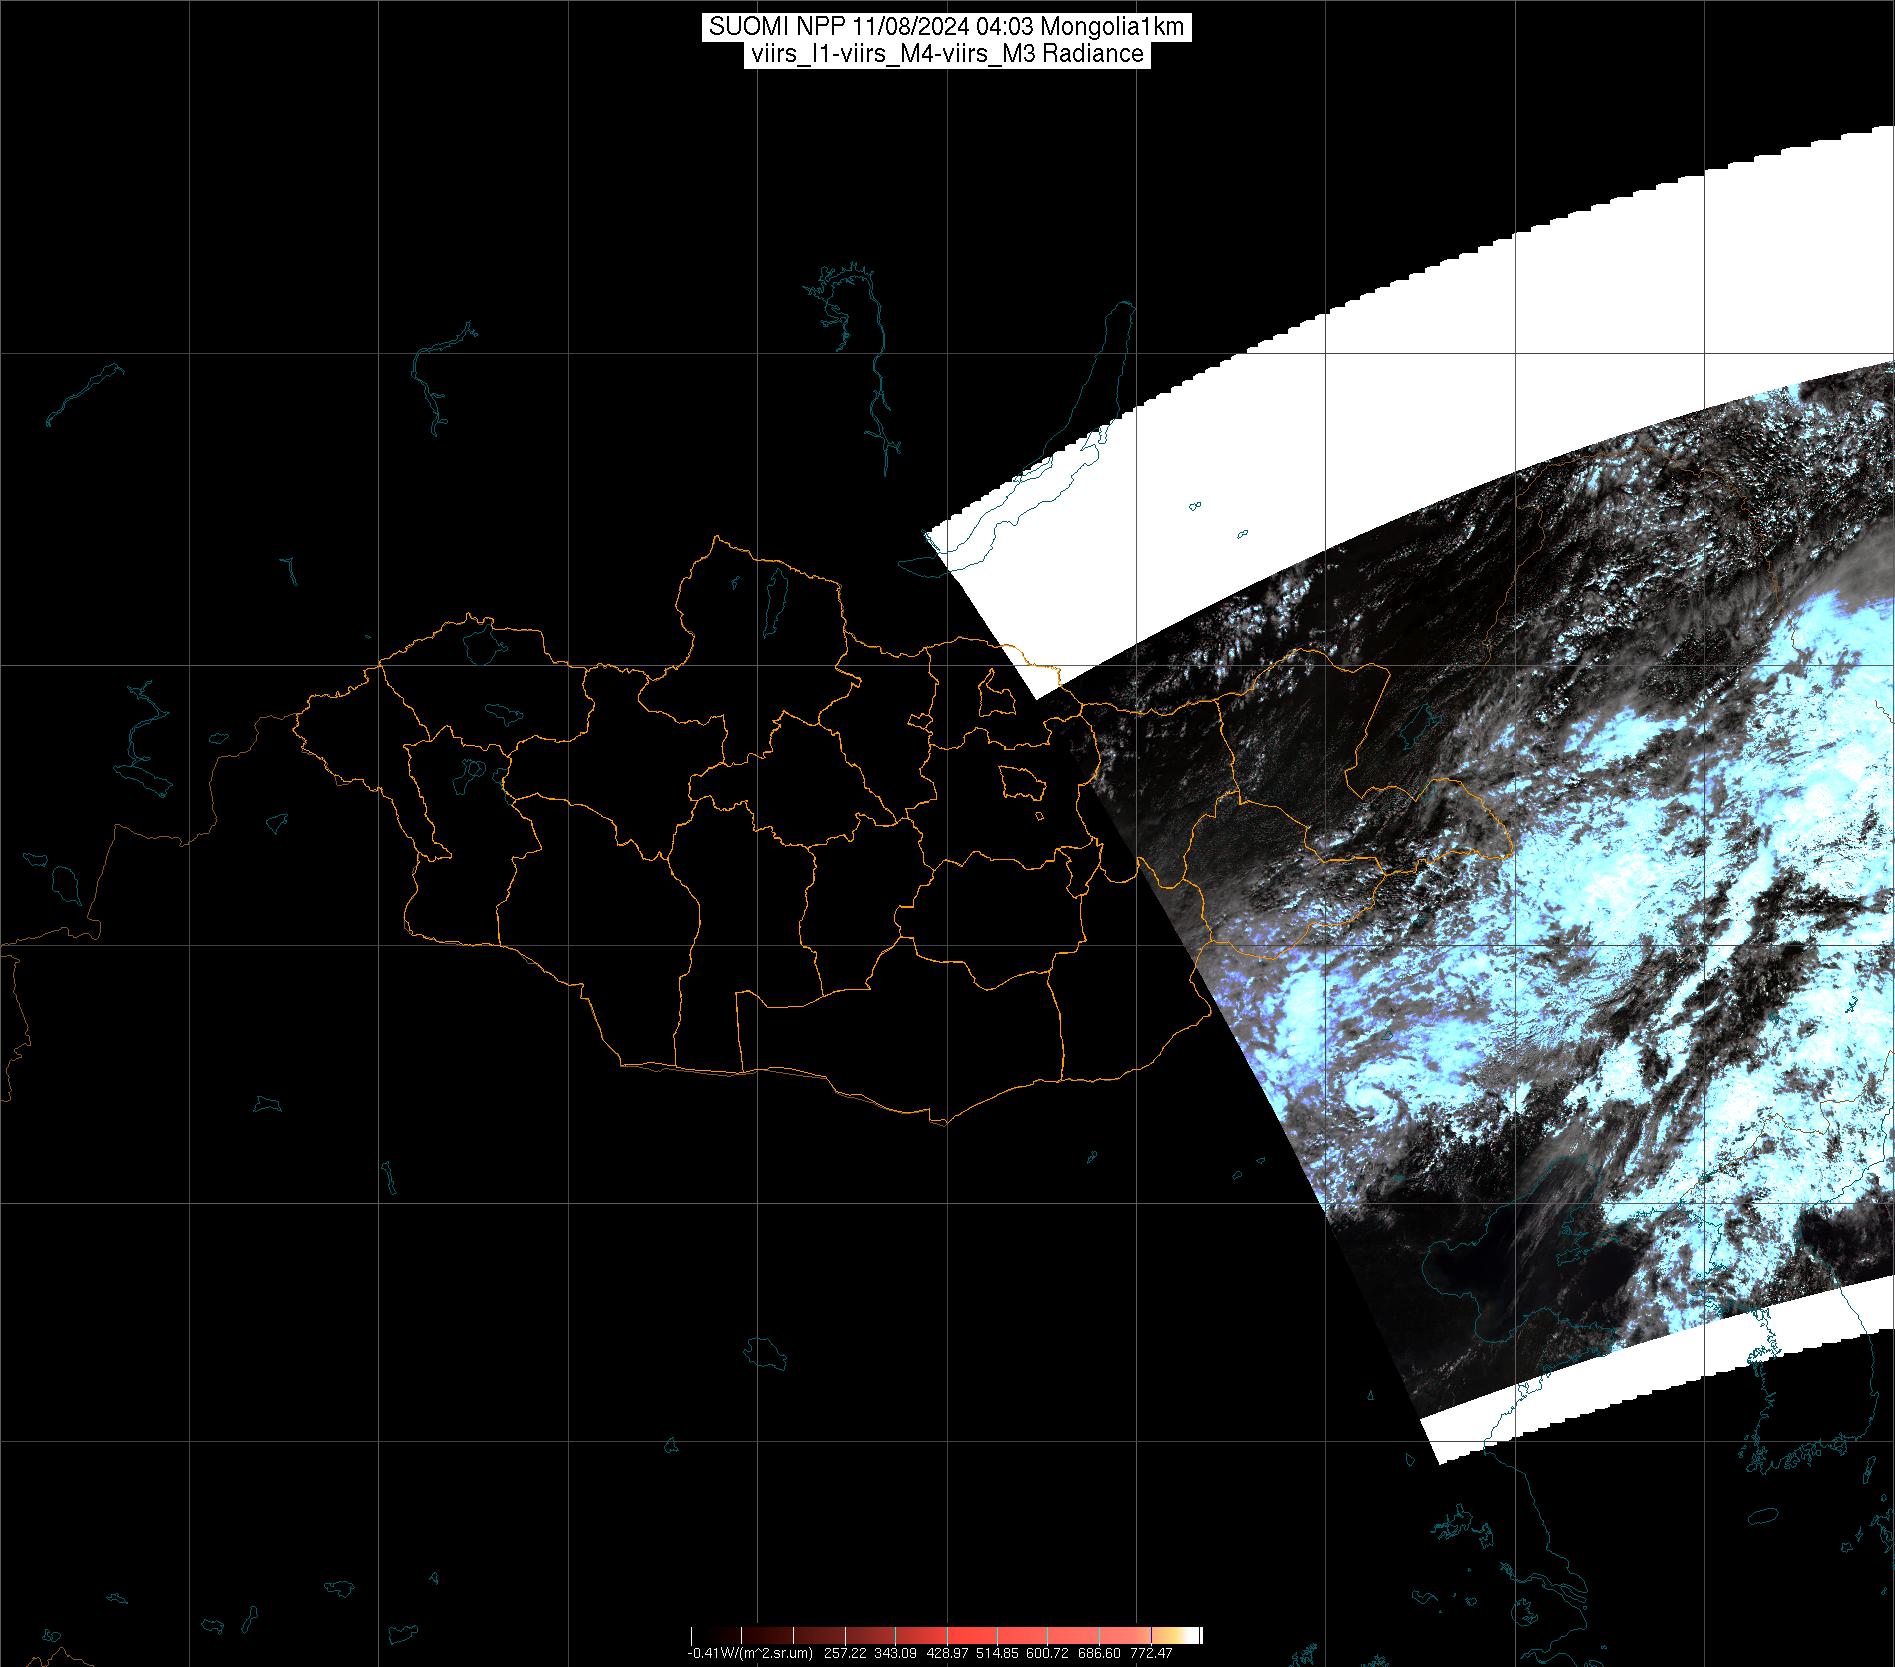Click the viirs Radiance band subtitle text
The image size is (1895, 1667).
[946, 54]
